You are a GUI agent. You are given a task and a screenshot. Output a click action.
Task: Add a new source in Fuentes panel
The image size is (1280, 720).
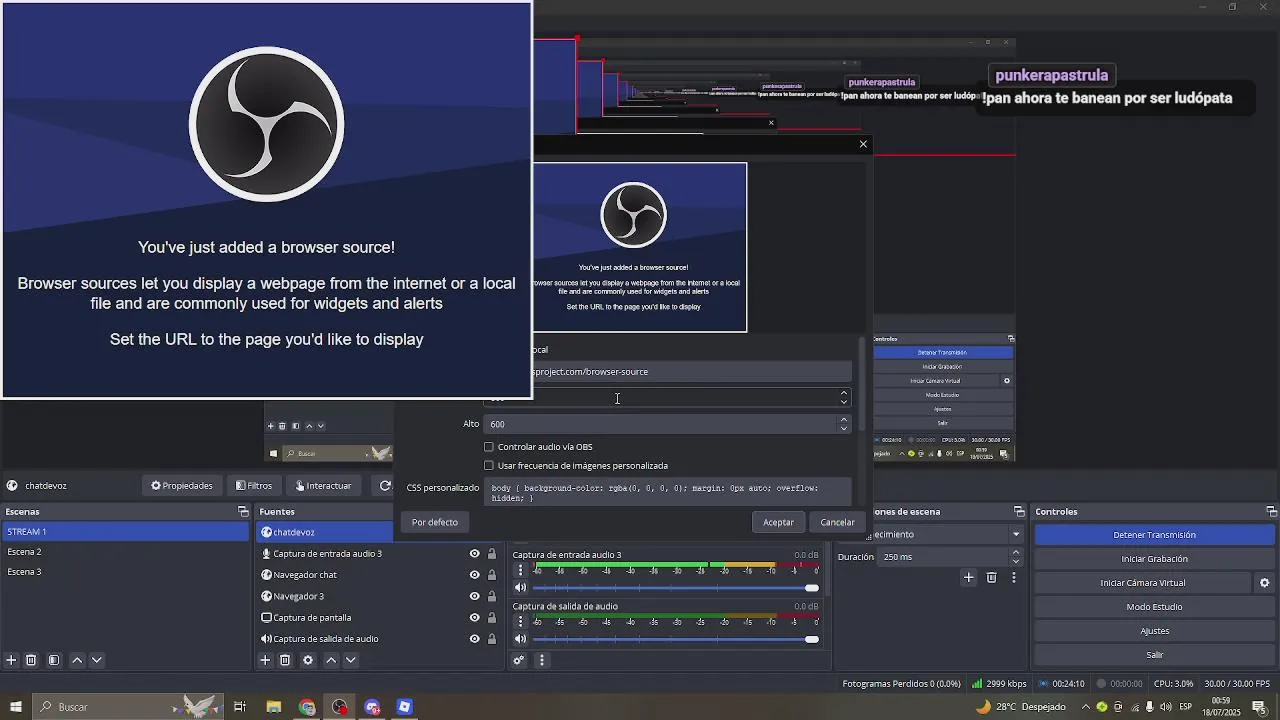[x=265, y=660]
